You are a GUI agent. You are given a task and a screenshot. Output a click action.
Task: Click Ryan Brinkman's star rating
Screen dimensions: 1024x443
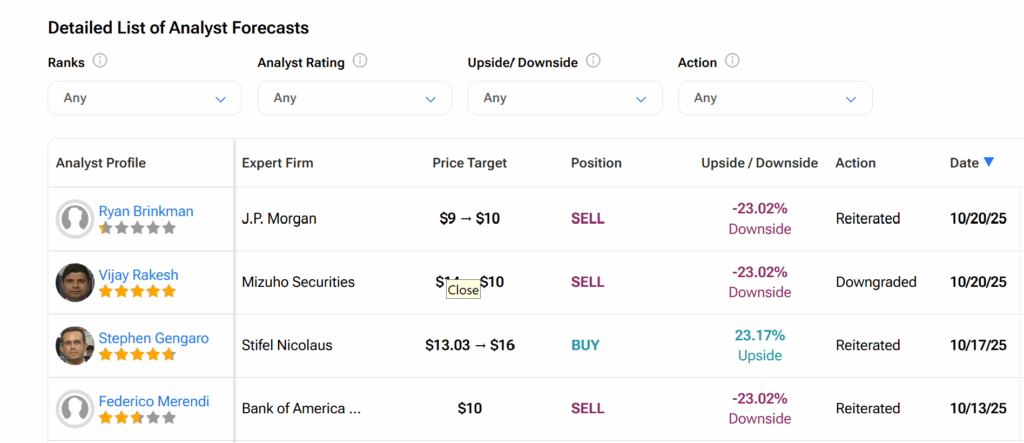tap(137, 228)
